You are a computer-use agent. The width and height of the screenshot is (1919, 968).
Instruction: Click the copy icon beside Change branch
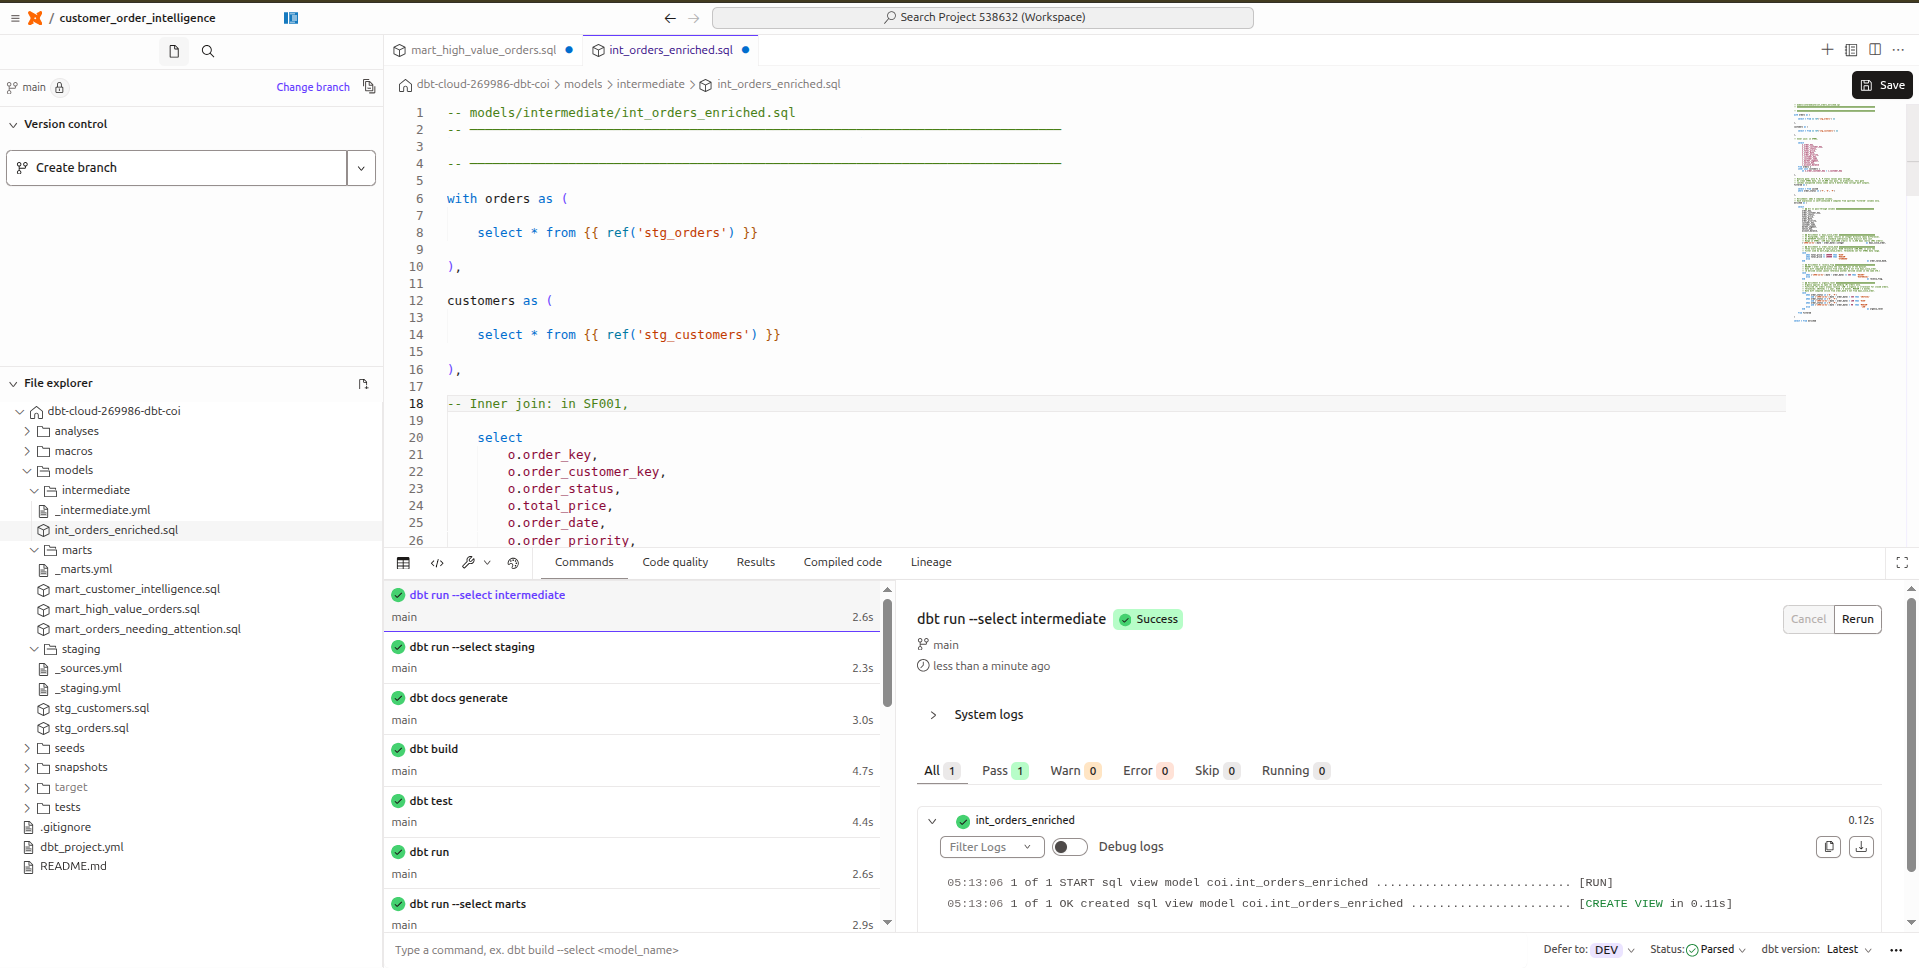(x=369, y=87)
